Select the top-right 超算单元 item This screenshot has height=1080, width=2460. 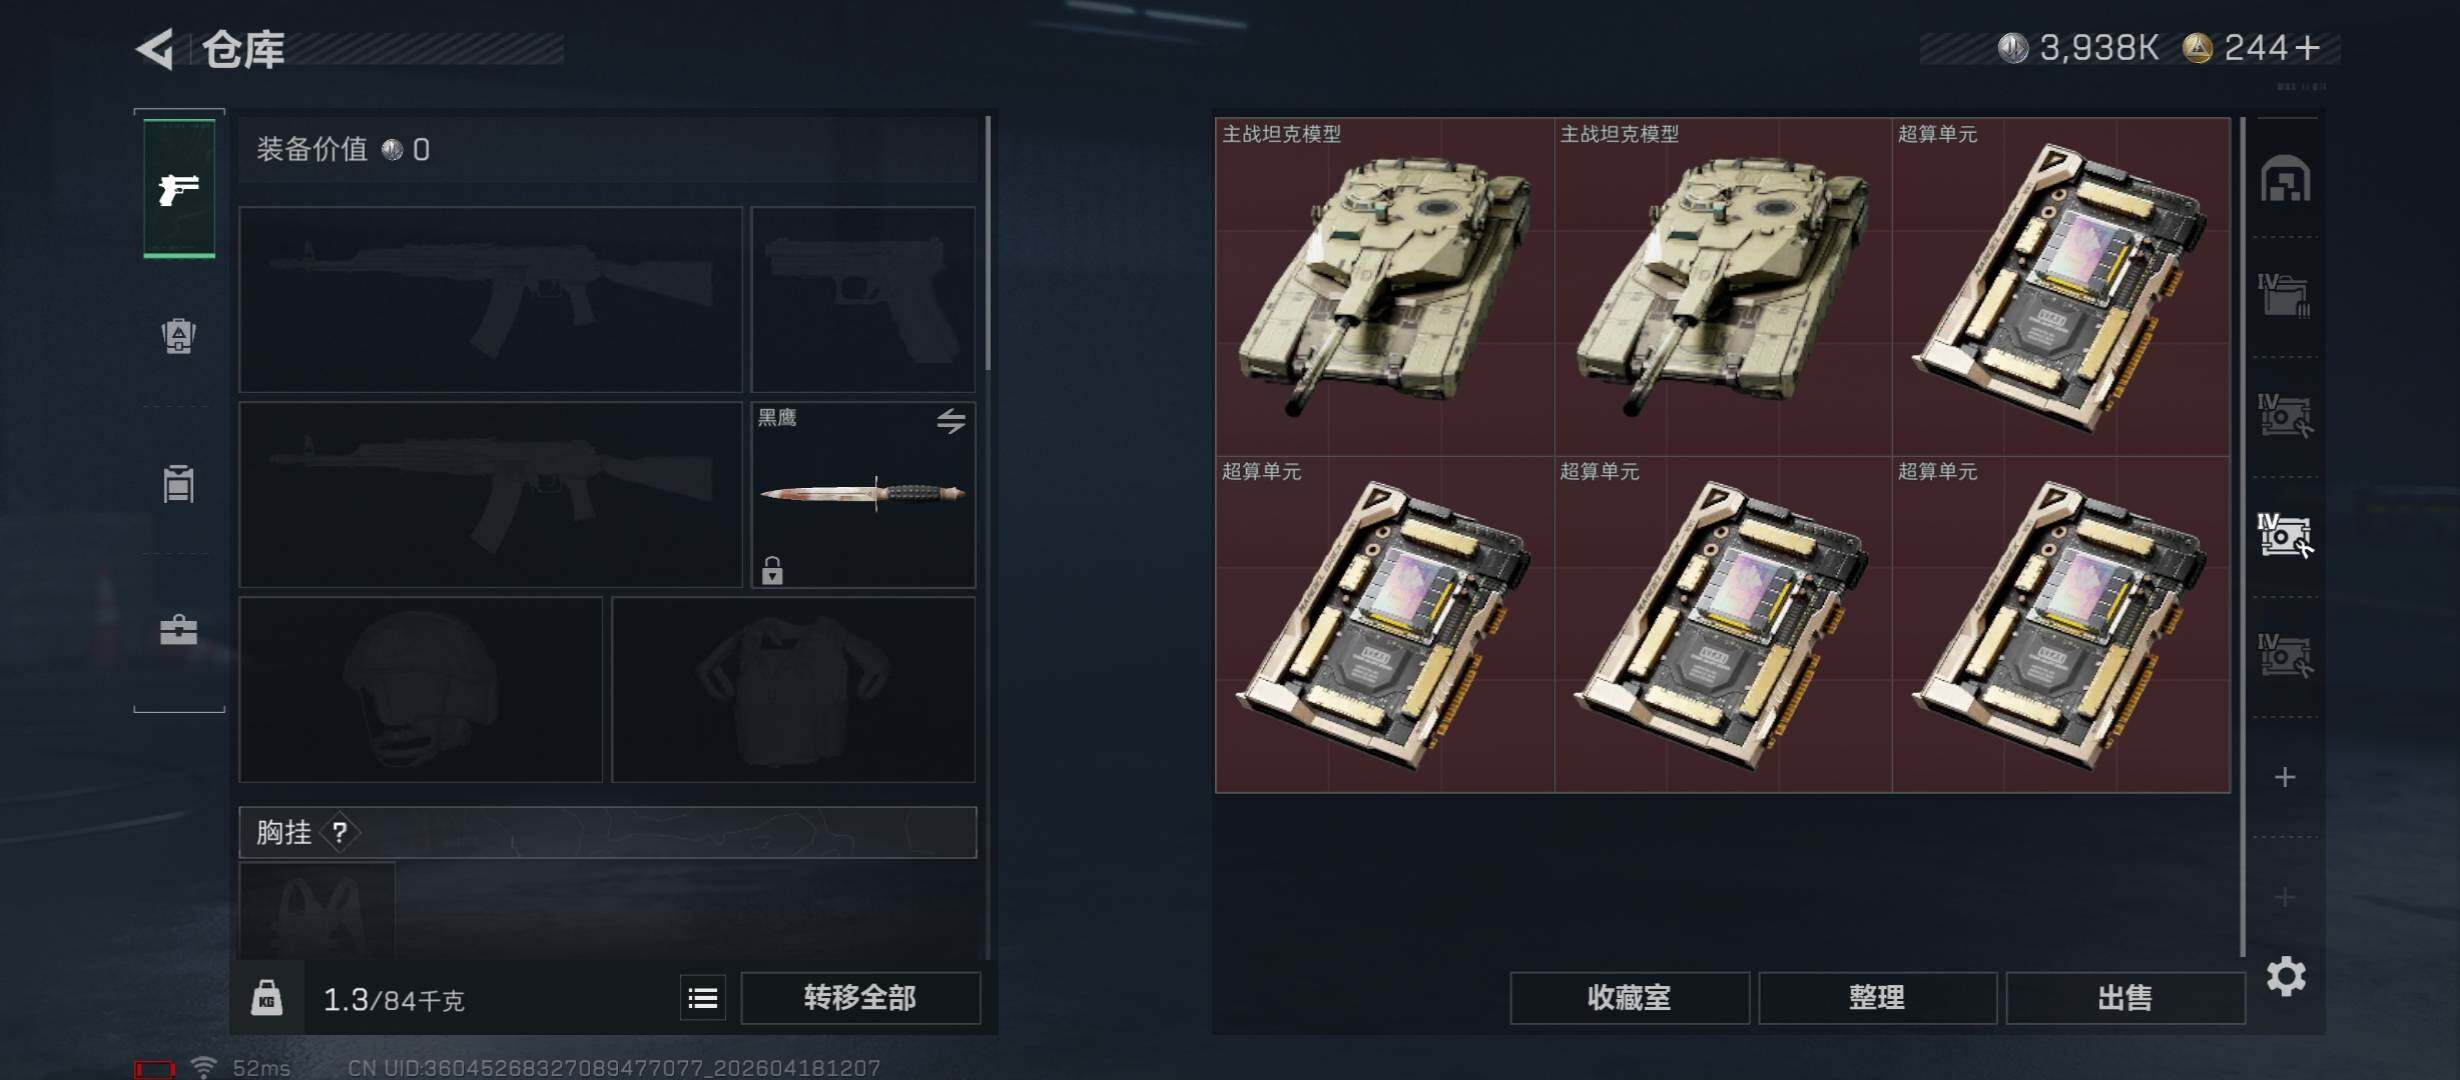tap(2061, 287)
